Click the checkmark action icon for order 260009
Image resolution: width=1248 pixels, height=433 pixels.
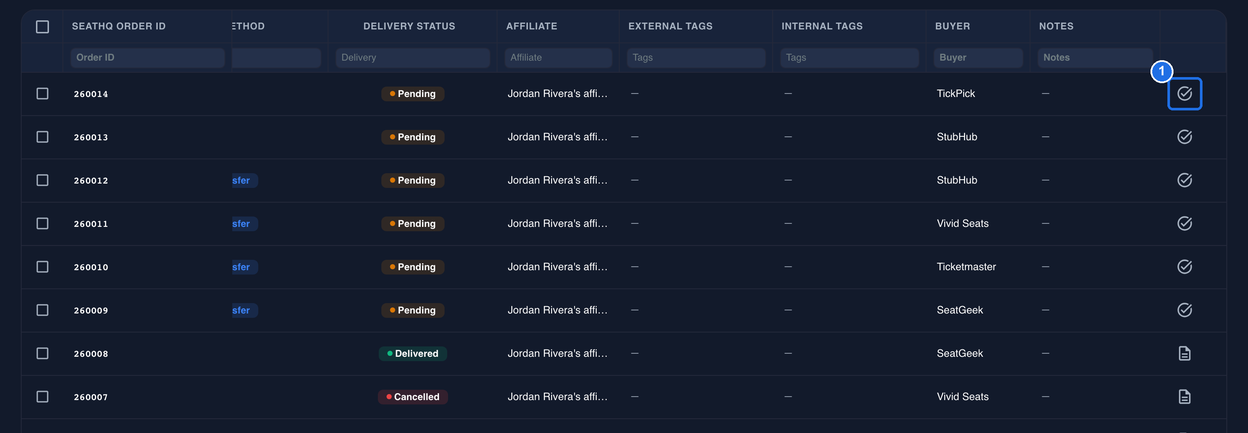pyautogui.click(x=1185, y=310)
